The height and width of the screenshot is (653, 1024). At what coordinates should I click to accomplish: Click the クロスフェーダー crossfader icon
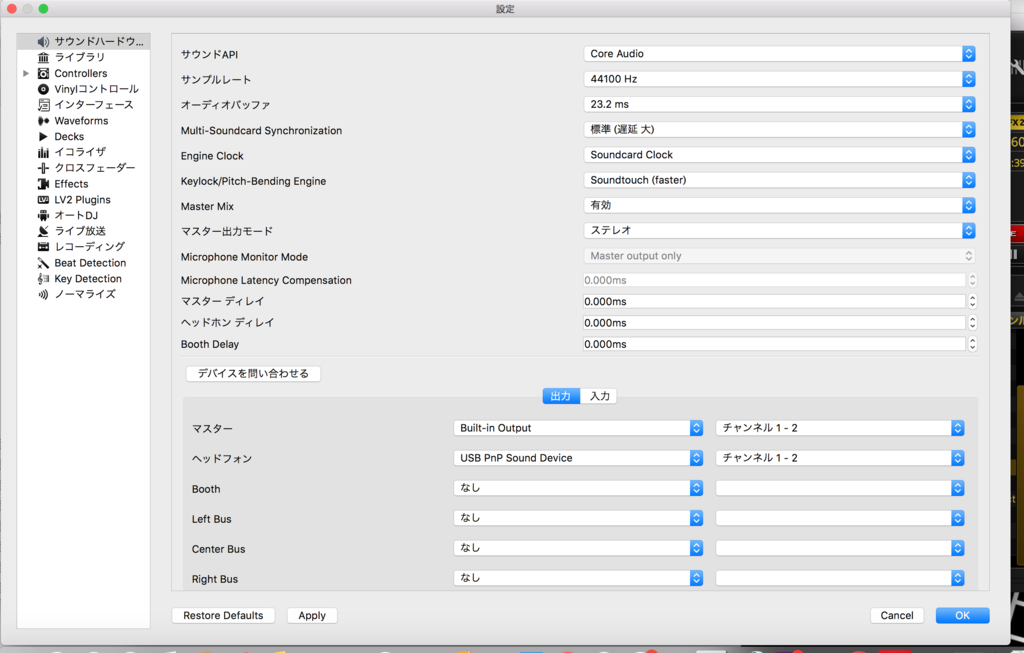pos(43,168)
